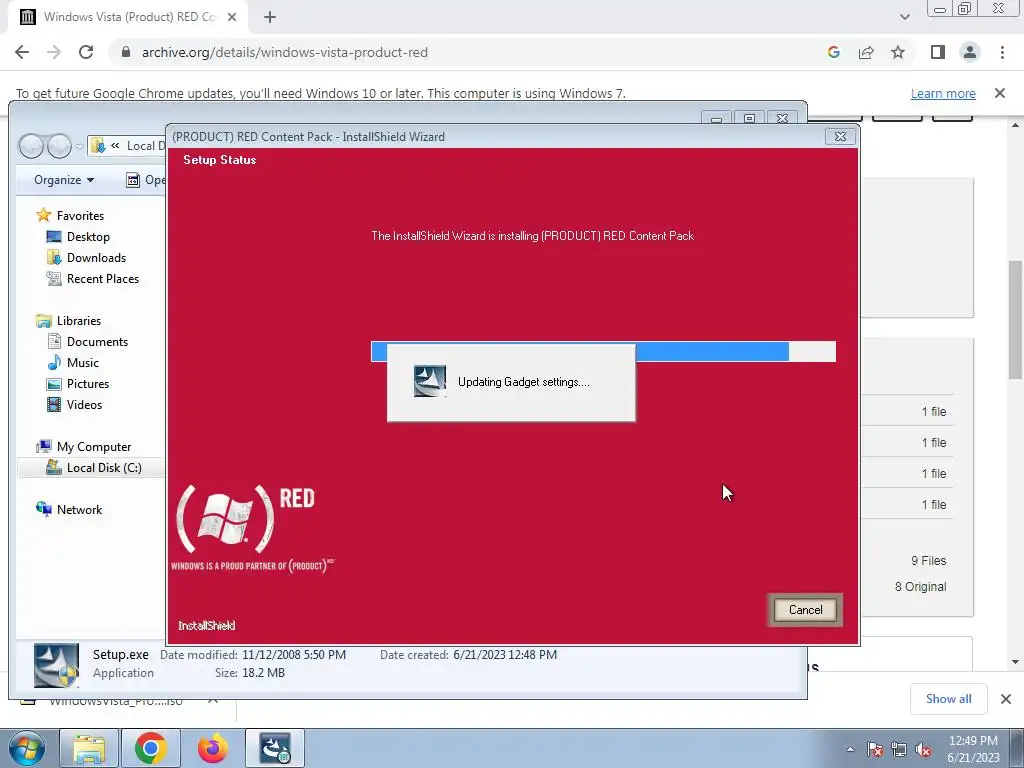This screenshot has height=768, width=1024.
Task: Go back in Chrome
Action: pyautogui.click(x=22, y=52)
